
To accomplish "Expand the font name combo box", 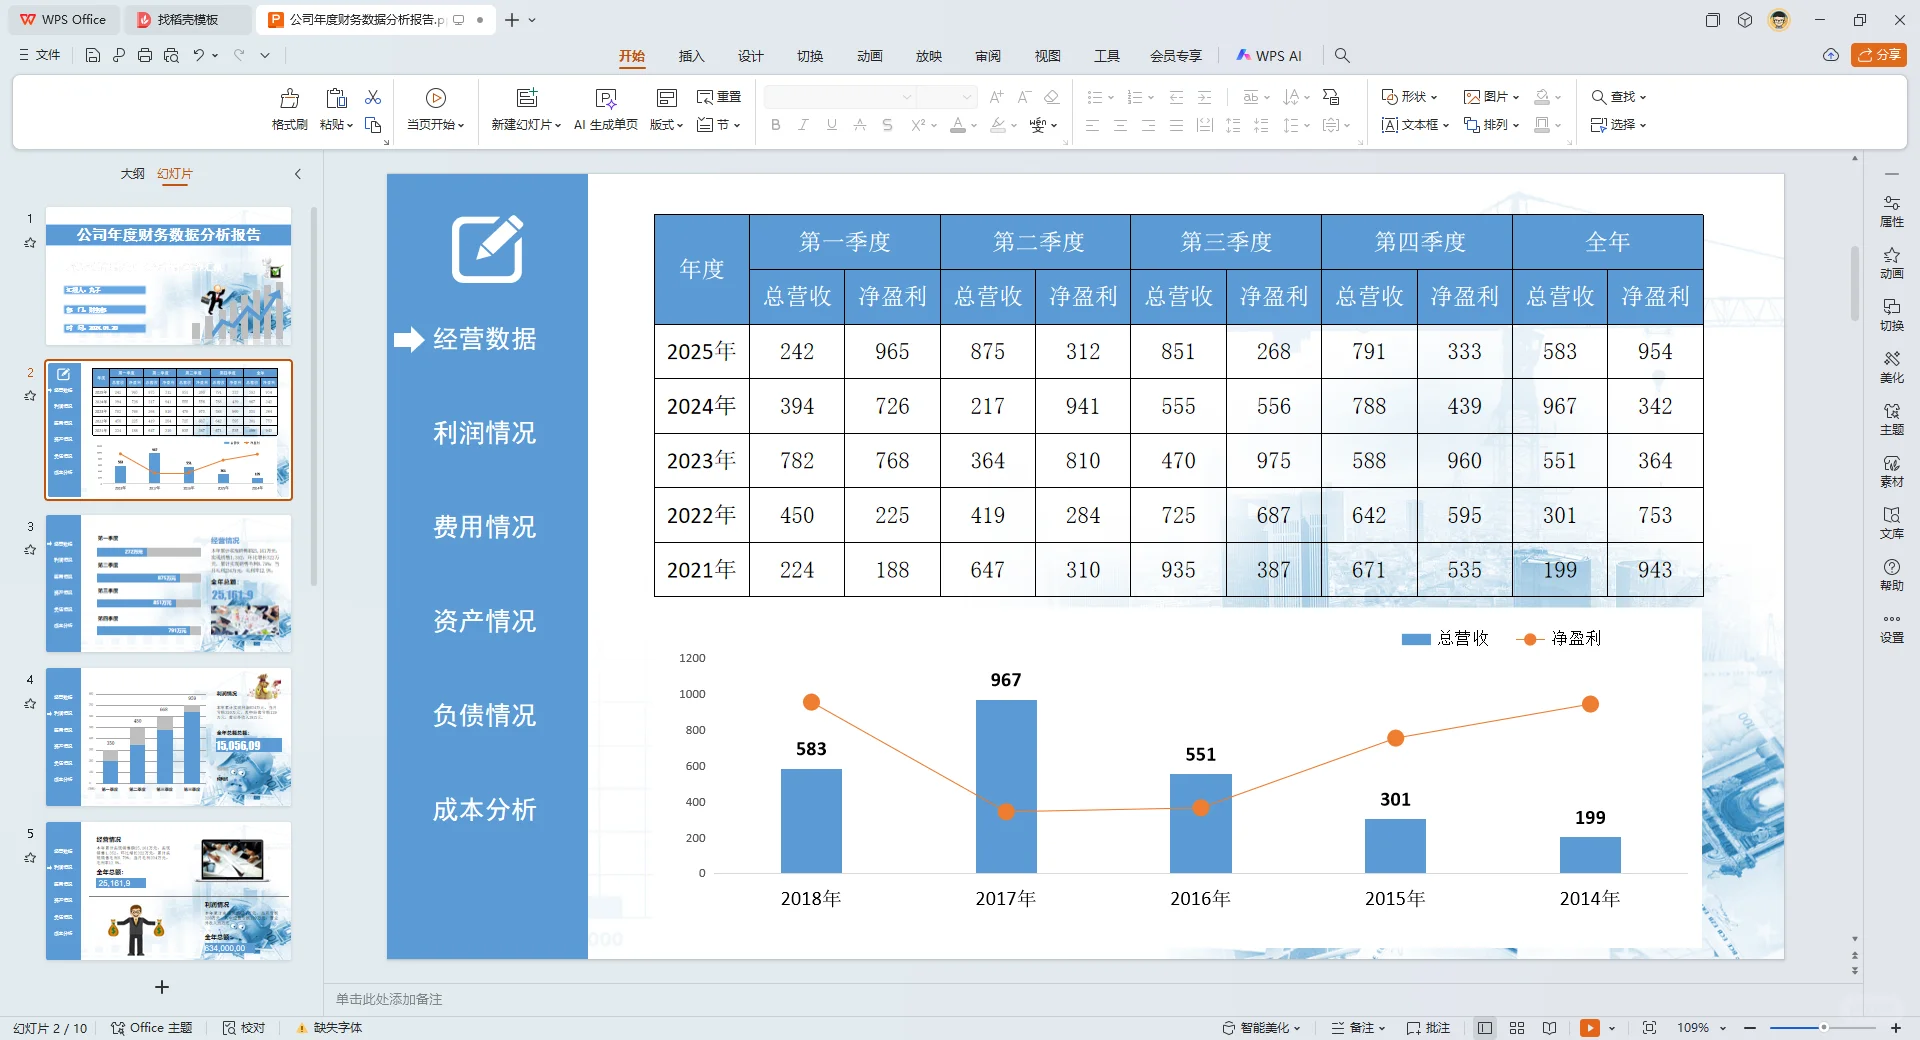I will (x=907, y=97).
